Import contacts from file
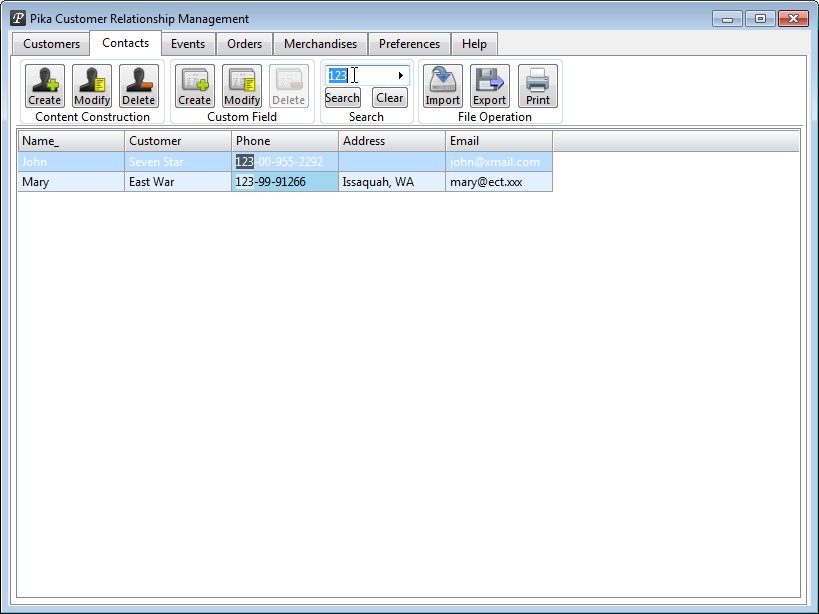This screenshot has height=614, width=819. pos(443,86)
